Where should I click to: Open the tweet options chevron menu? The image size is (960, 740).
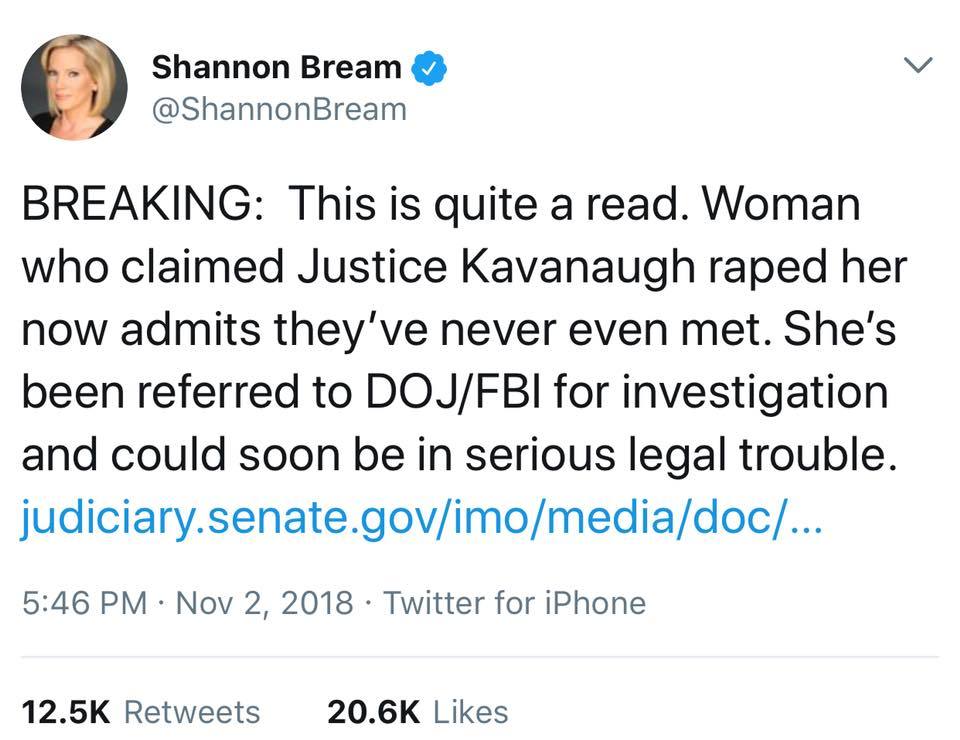[x=917, y=67]
